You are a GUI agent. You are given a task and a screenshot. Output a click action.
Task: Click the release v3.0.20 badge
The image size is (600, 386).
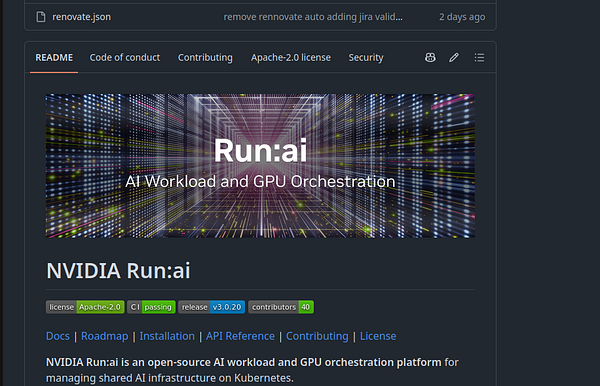[x=211, y=307]
